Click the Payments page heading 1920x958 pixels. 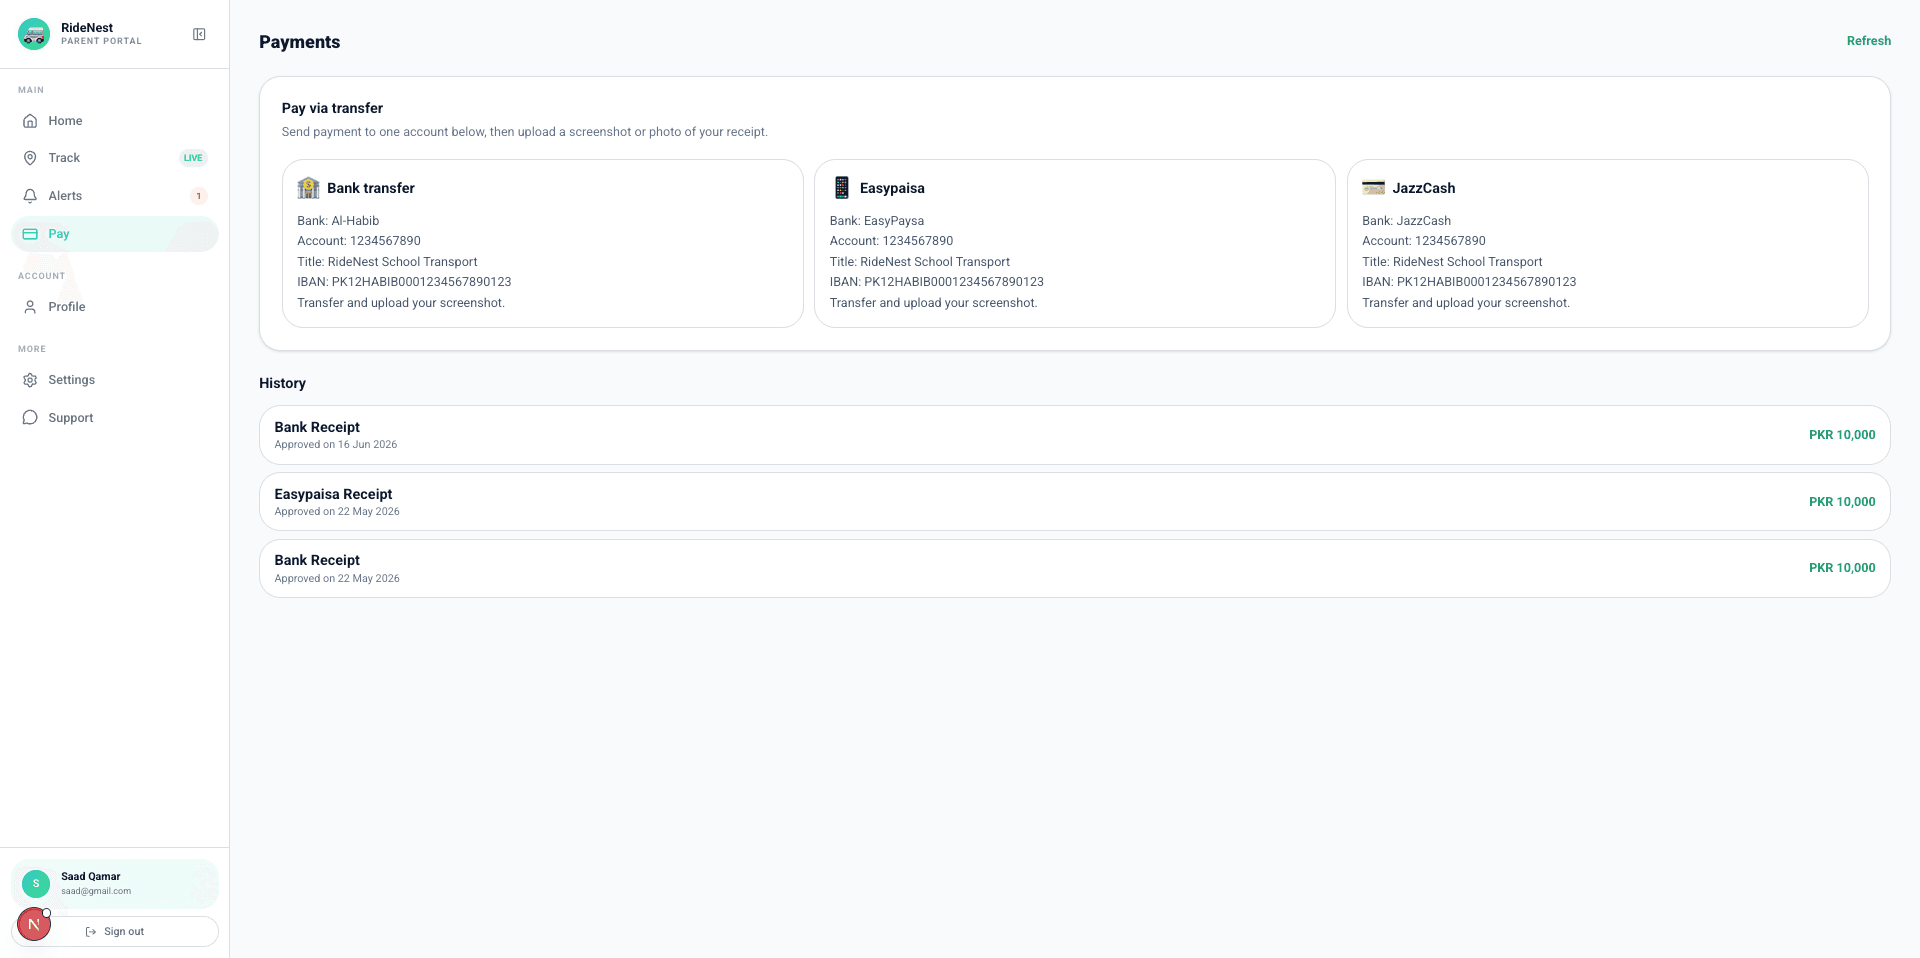[299, 42]
